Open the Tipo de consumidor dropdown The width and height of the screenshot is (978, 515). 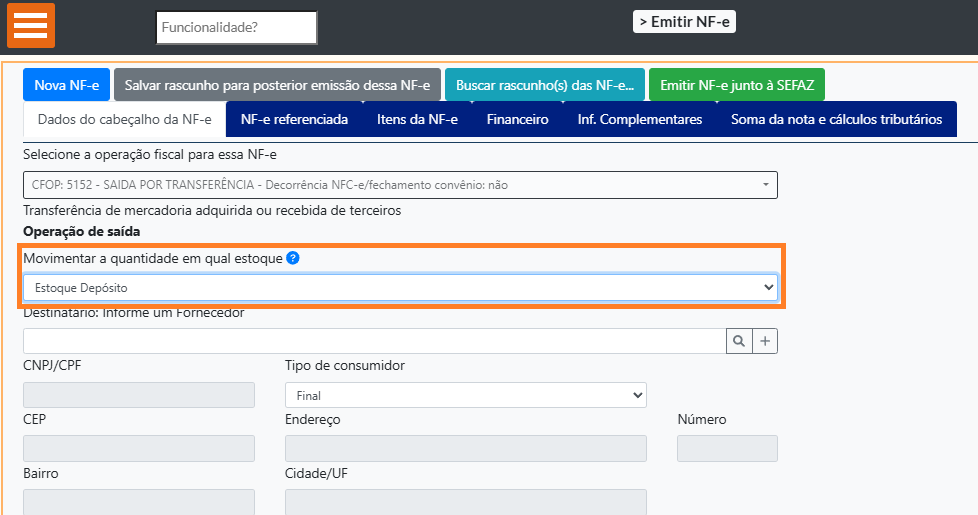(x=465, y=395)
